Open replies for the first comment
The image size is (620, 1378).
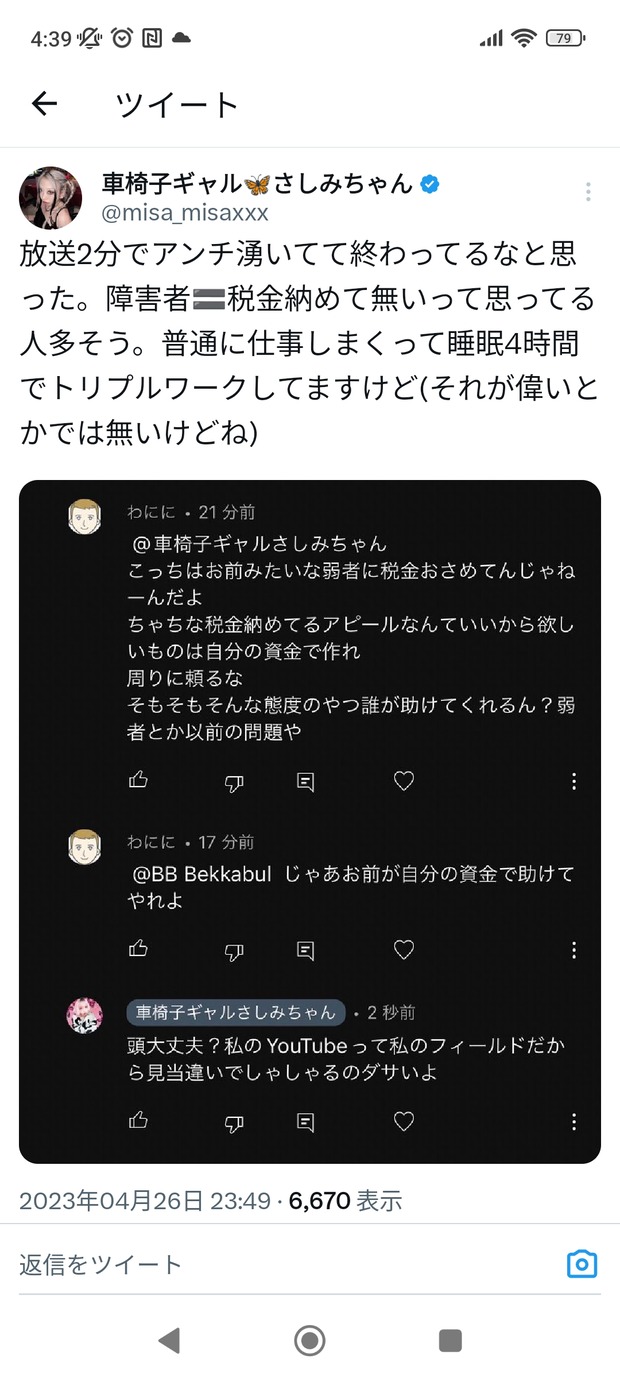(306, 782)
